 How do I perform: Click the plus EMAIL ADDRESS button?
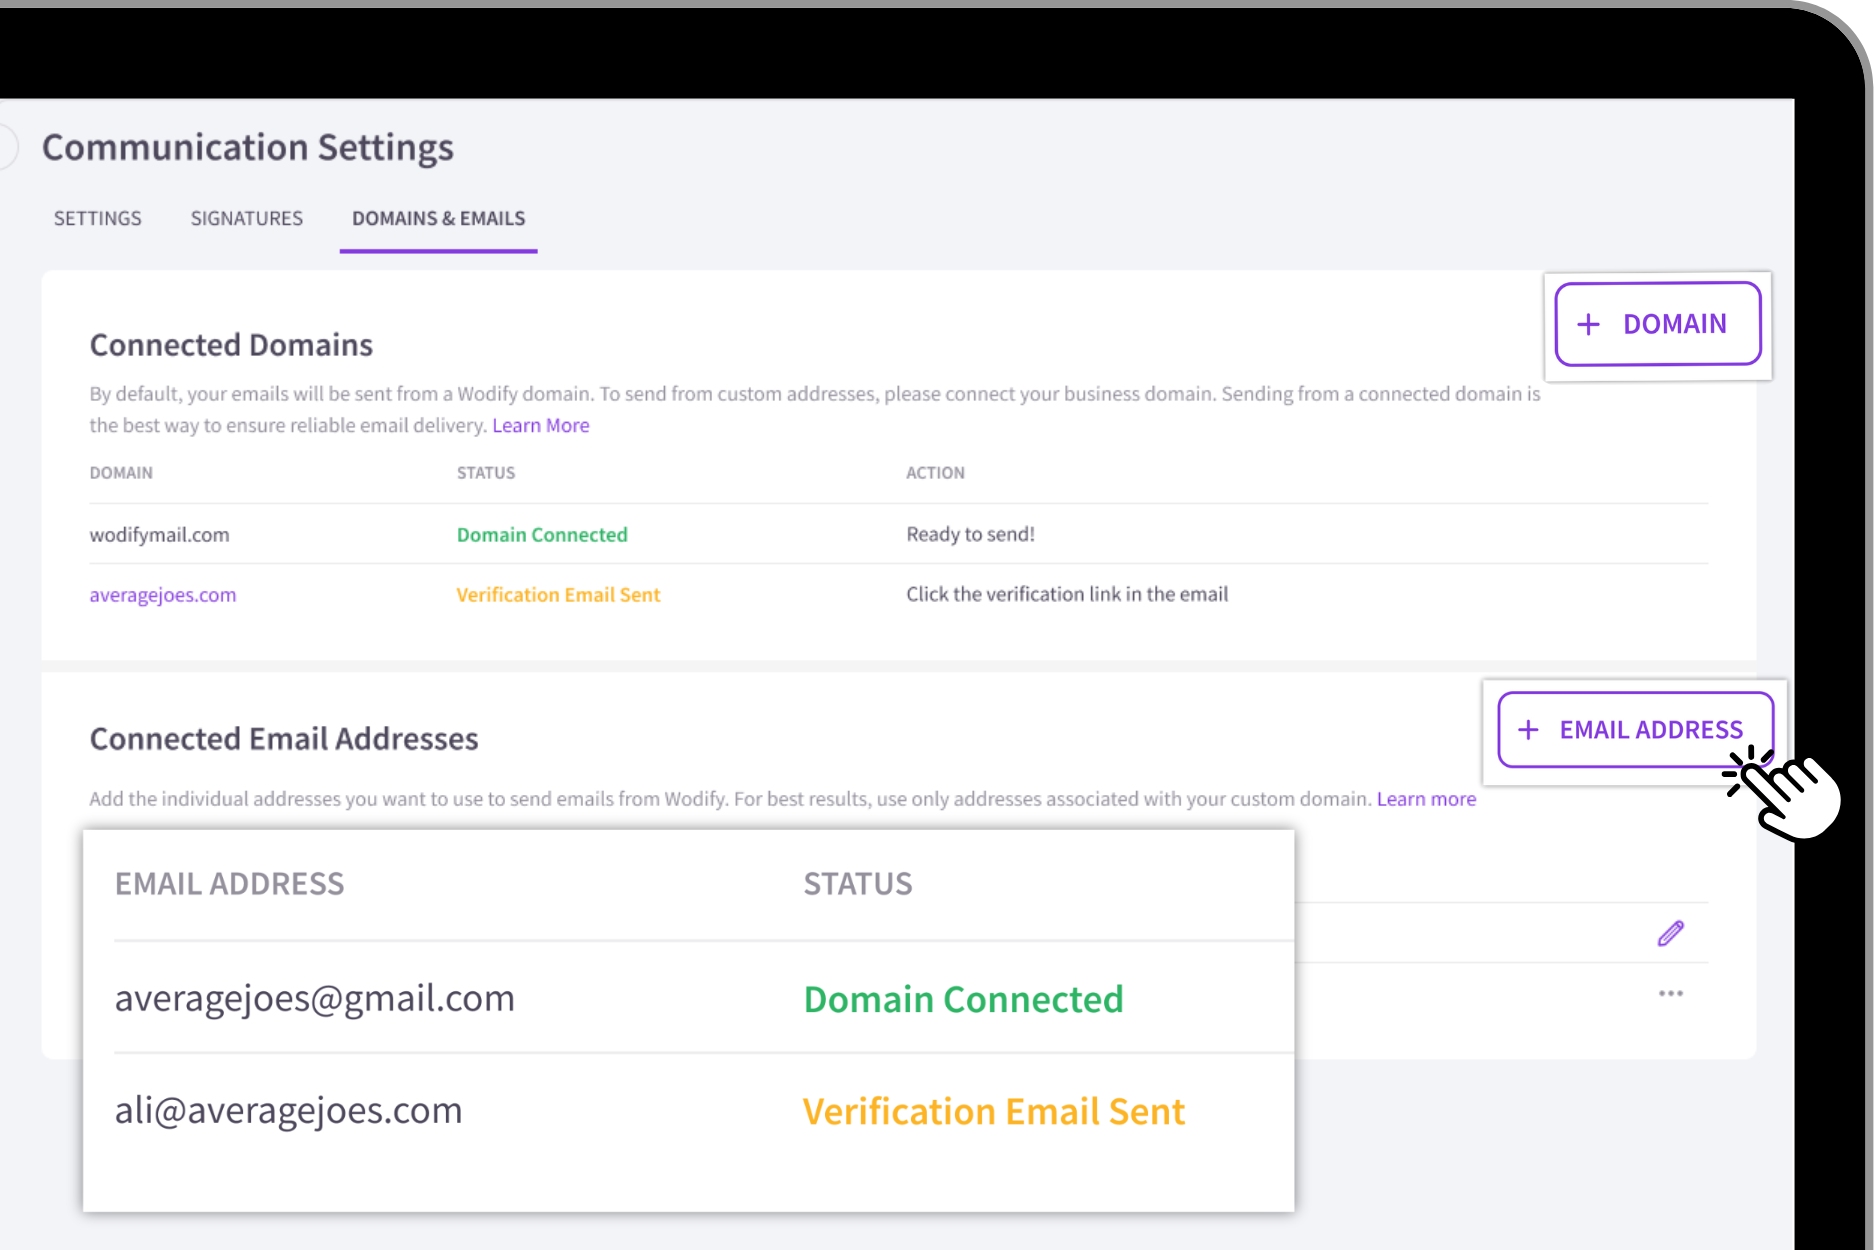(1635, 730)
